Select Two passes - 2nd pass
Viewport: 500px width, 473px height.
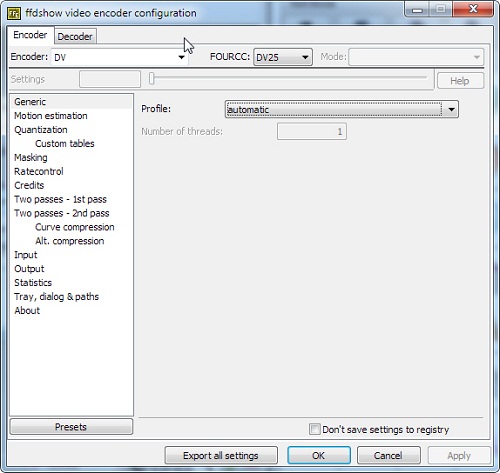(x=62, y=213)
